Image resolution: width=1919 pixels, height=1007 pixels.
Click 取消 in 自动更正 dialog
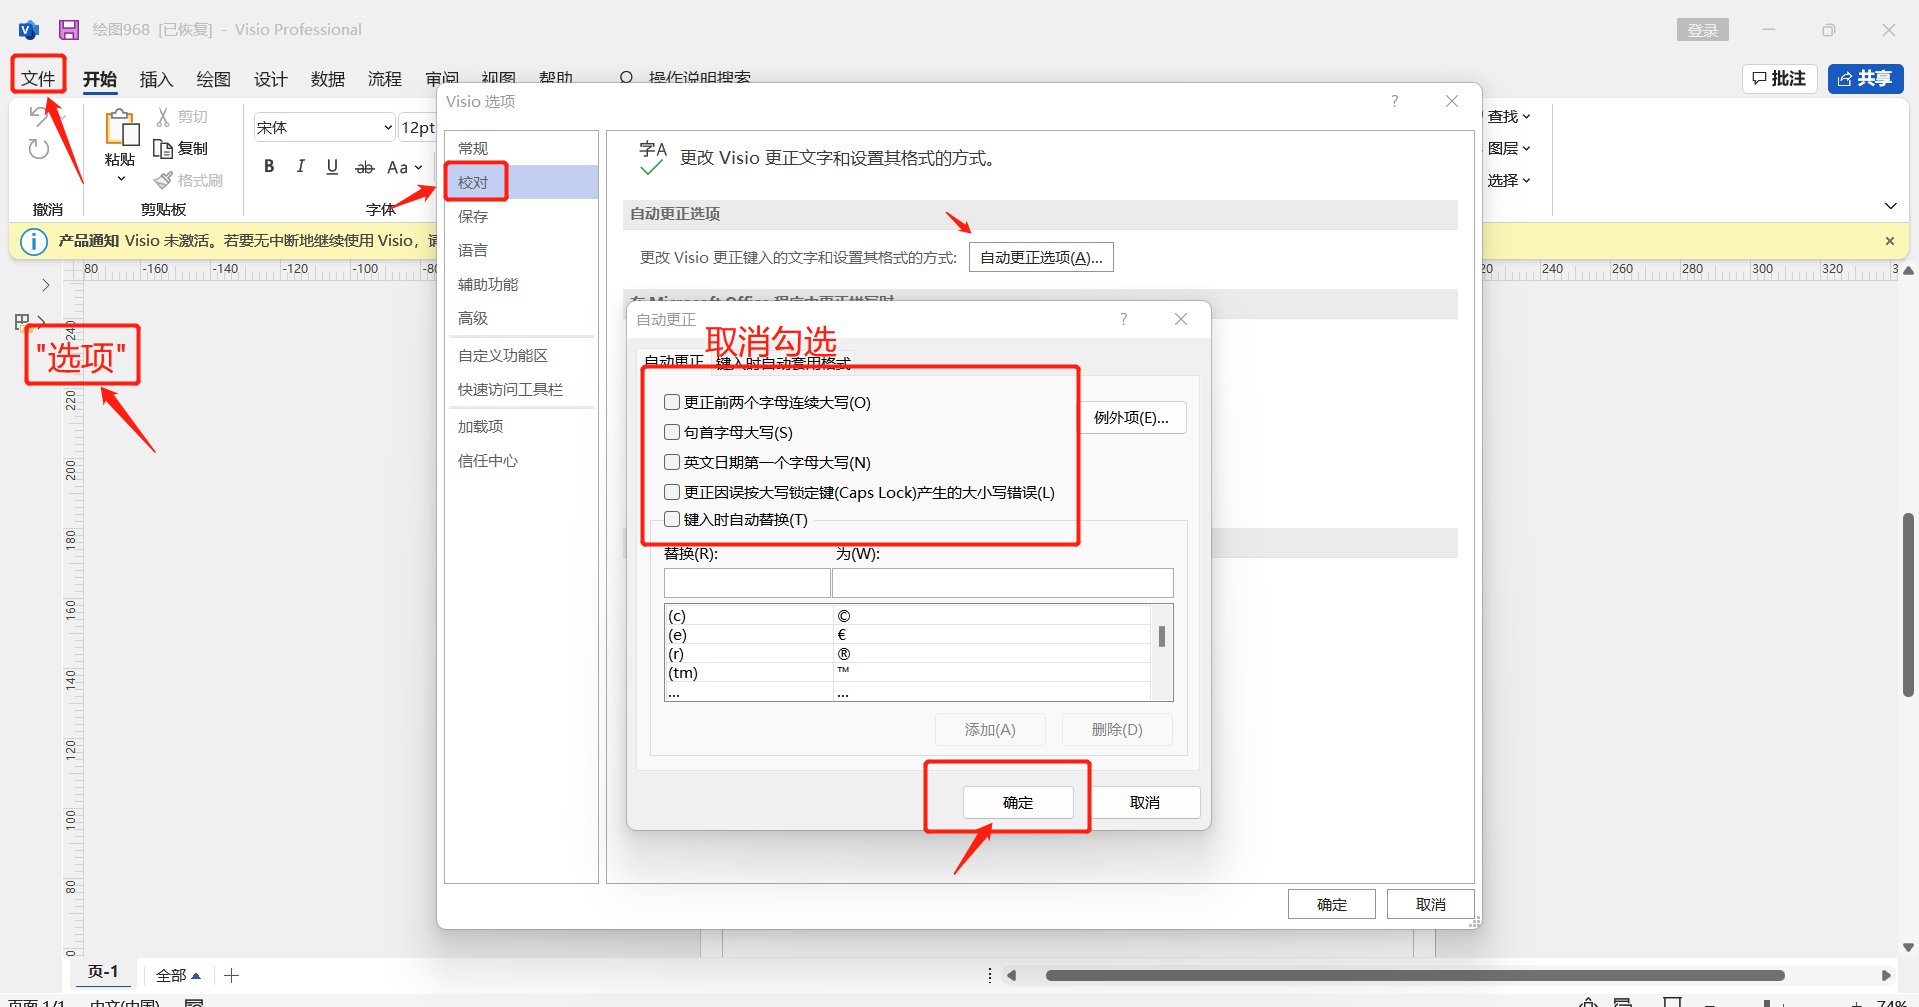pyautogui.click(x=1145, y=802)
